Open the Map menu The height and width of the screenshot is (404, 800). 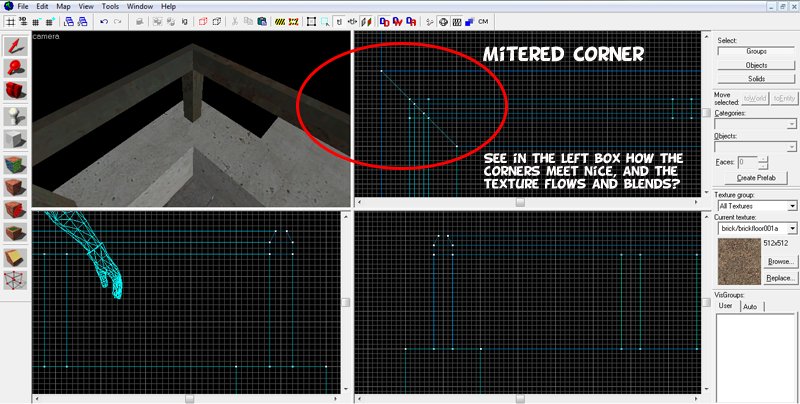click(63, 6)
